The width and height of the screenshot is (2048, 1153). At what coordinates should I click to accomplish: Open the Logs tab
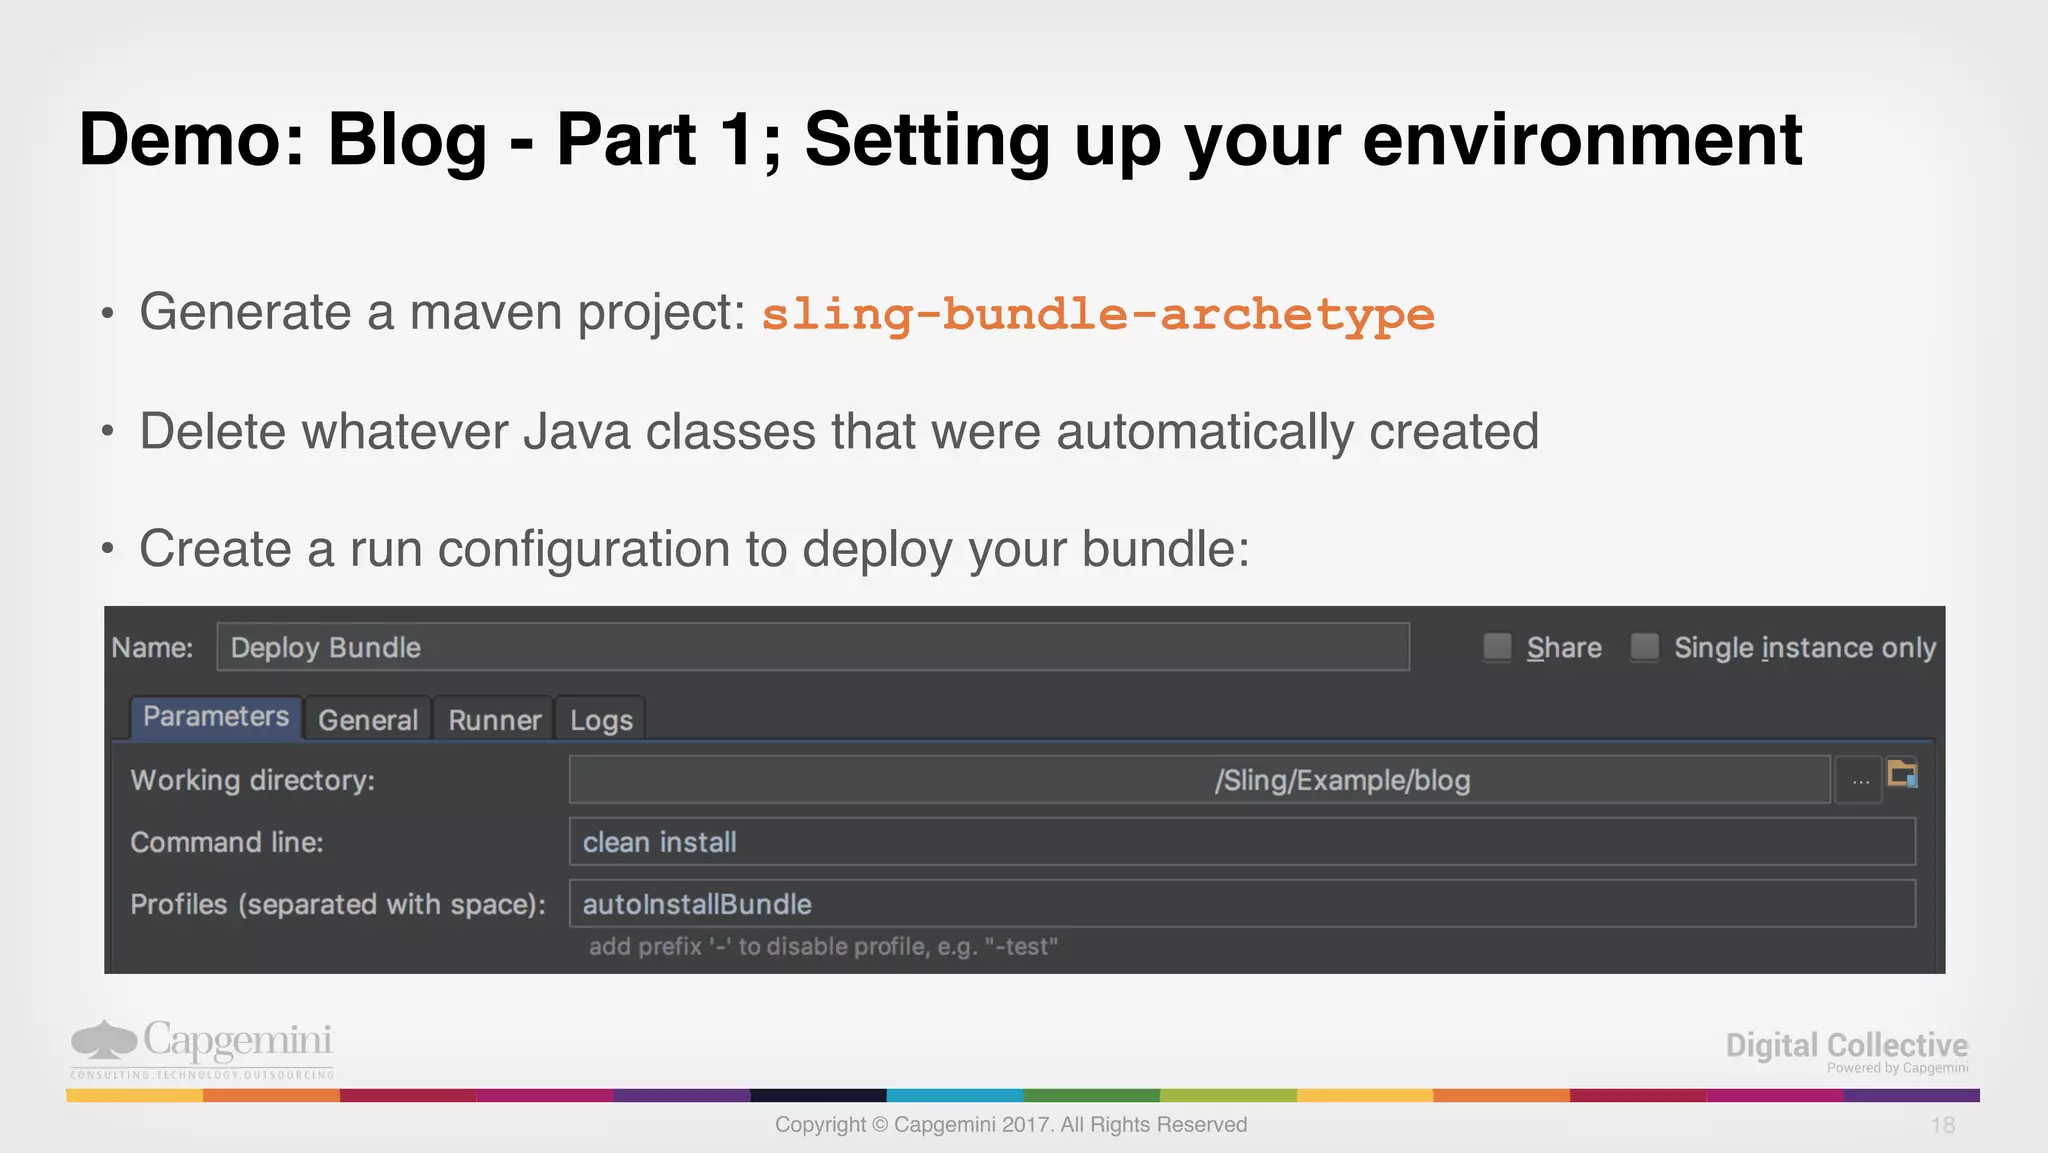coord(601,720)
